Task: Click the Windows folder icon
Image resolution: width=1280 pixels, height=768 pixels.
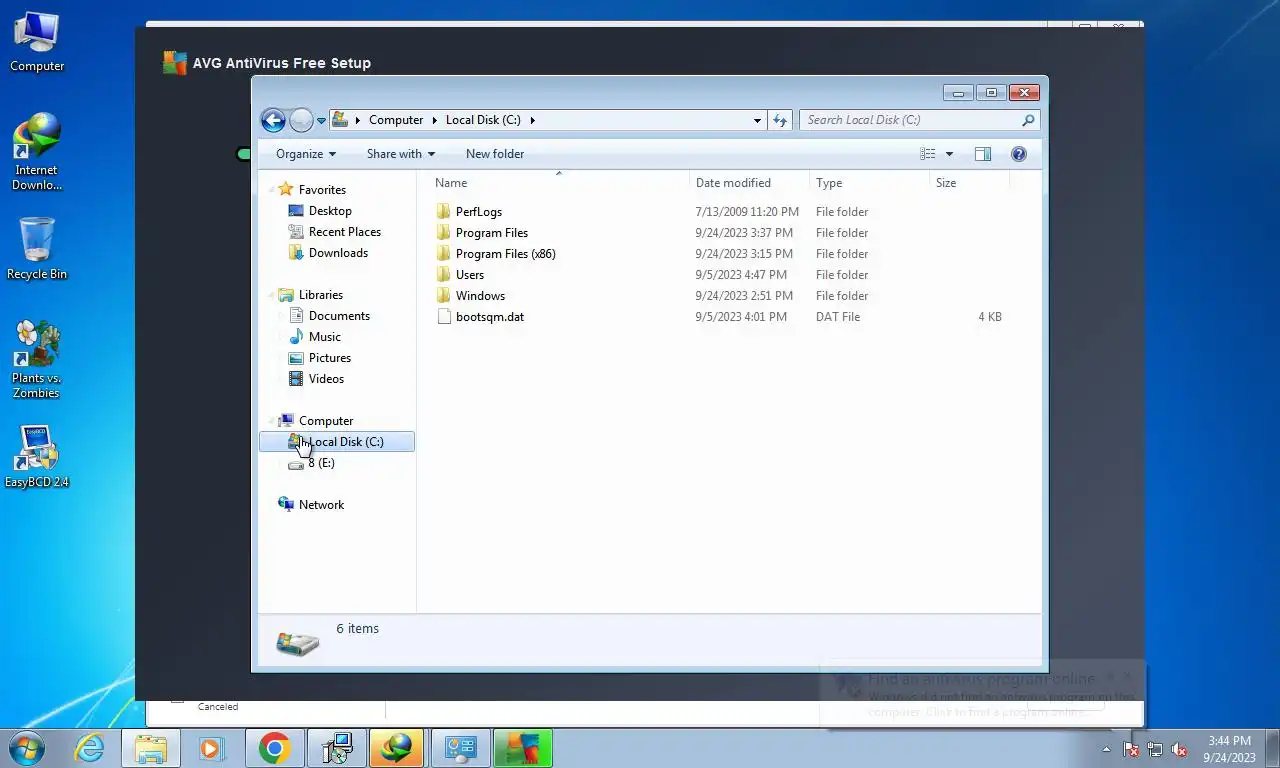Action: coord(444,296)
